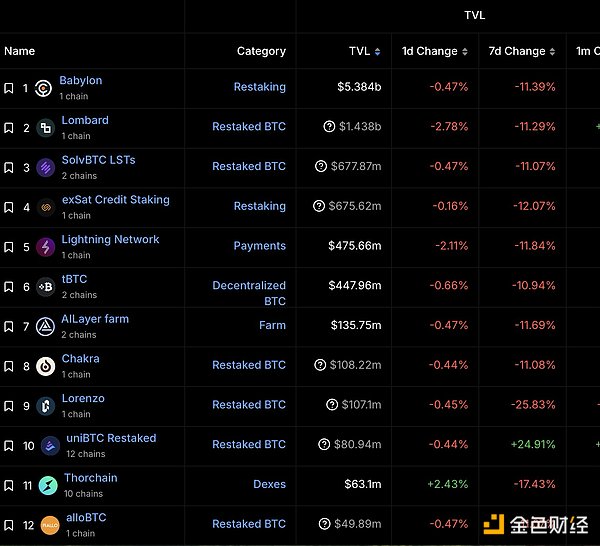Click the alloBTC orange logo
Screen dimensions: 600x546
pyautogui.click(x=50, y=525)
